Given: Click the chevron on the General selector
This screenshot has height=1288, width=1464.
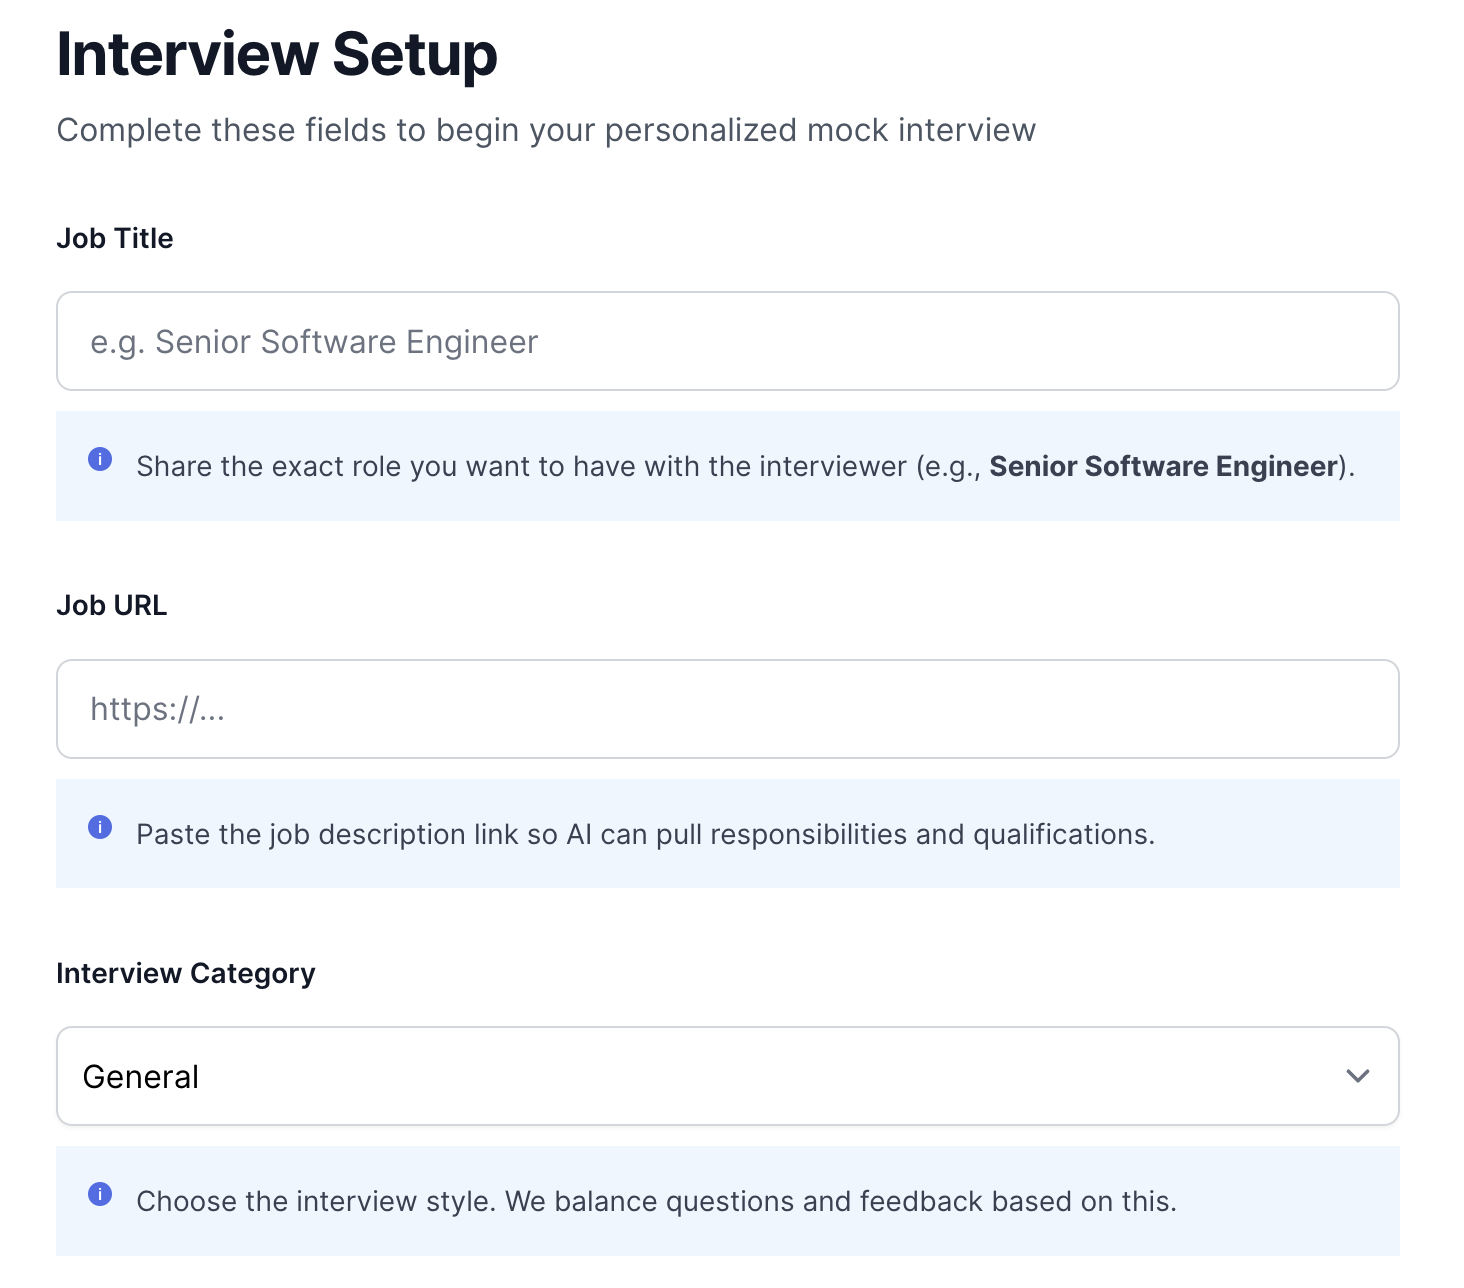Looking at the screenshot, I should coord(1357,1076).
